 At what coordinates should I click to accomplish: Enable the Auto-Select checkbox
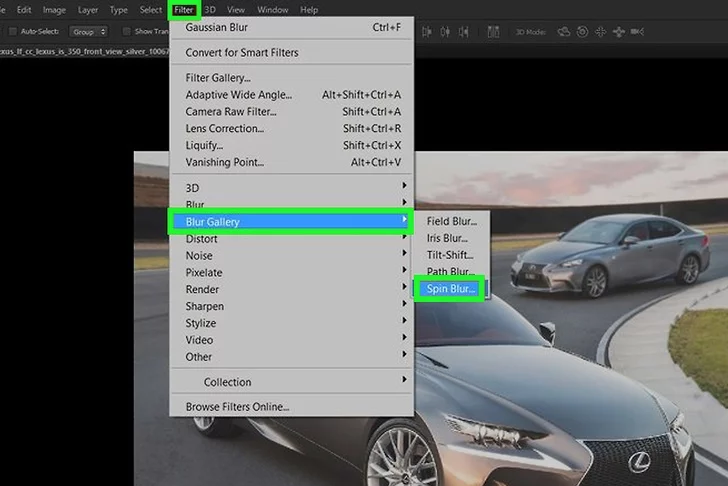click(12, 32)
